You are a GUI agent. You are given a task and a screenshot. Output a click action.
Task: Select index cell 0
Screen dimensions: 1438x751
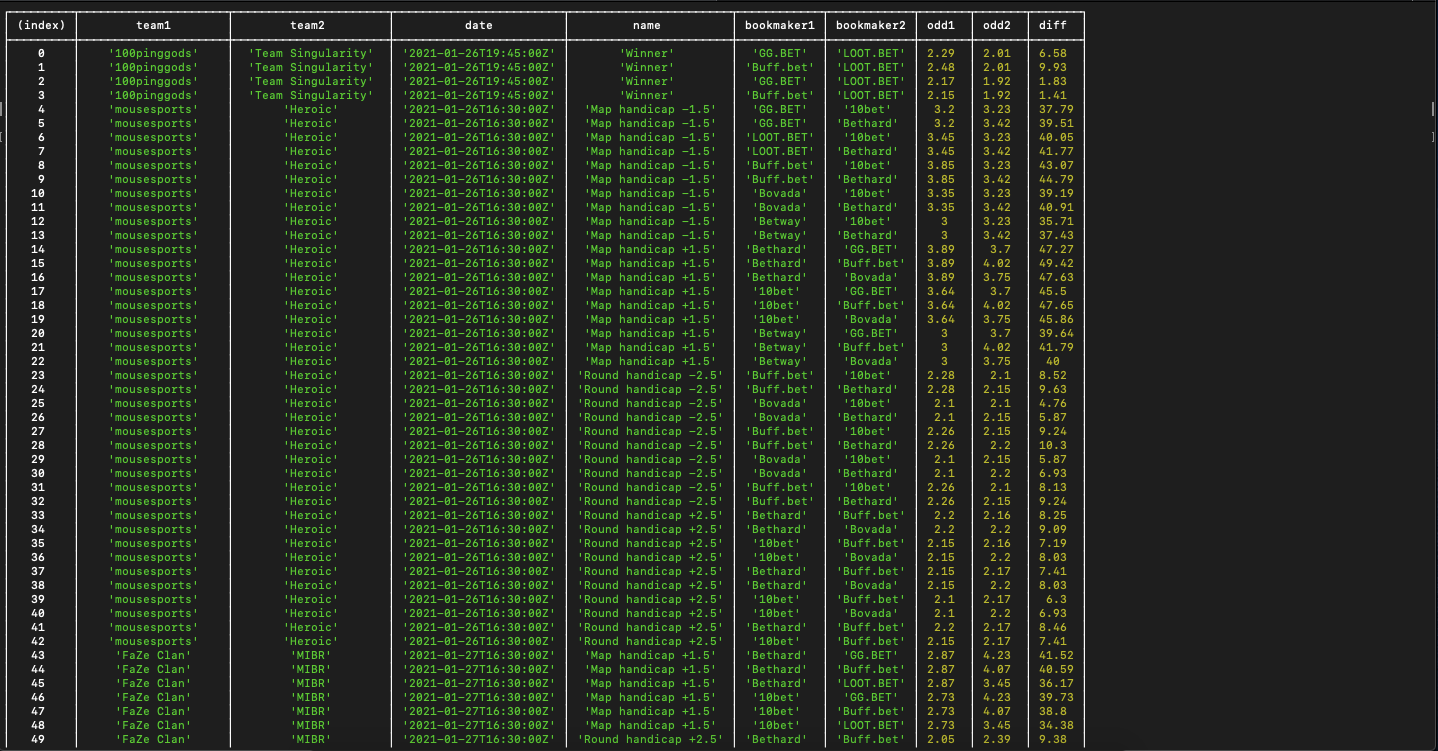click(x=41, y=53)
